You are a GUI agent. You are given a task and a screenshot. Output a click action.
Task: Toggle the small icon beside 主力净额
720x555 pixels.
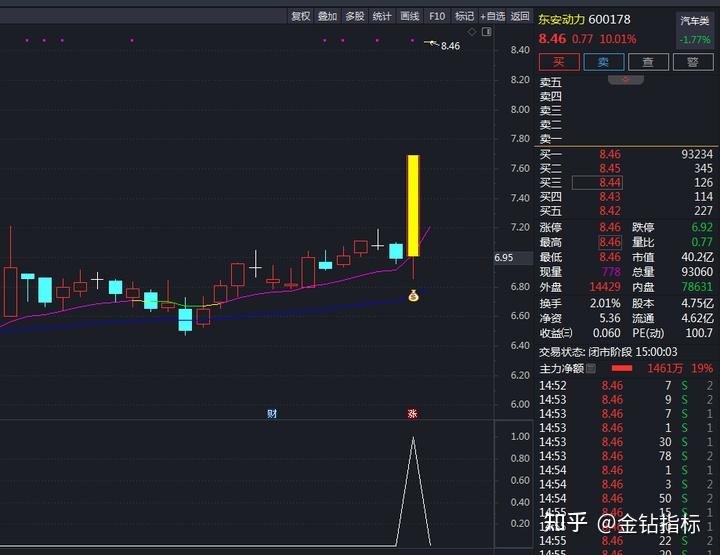click(x=591, y=368)
